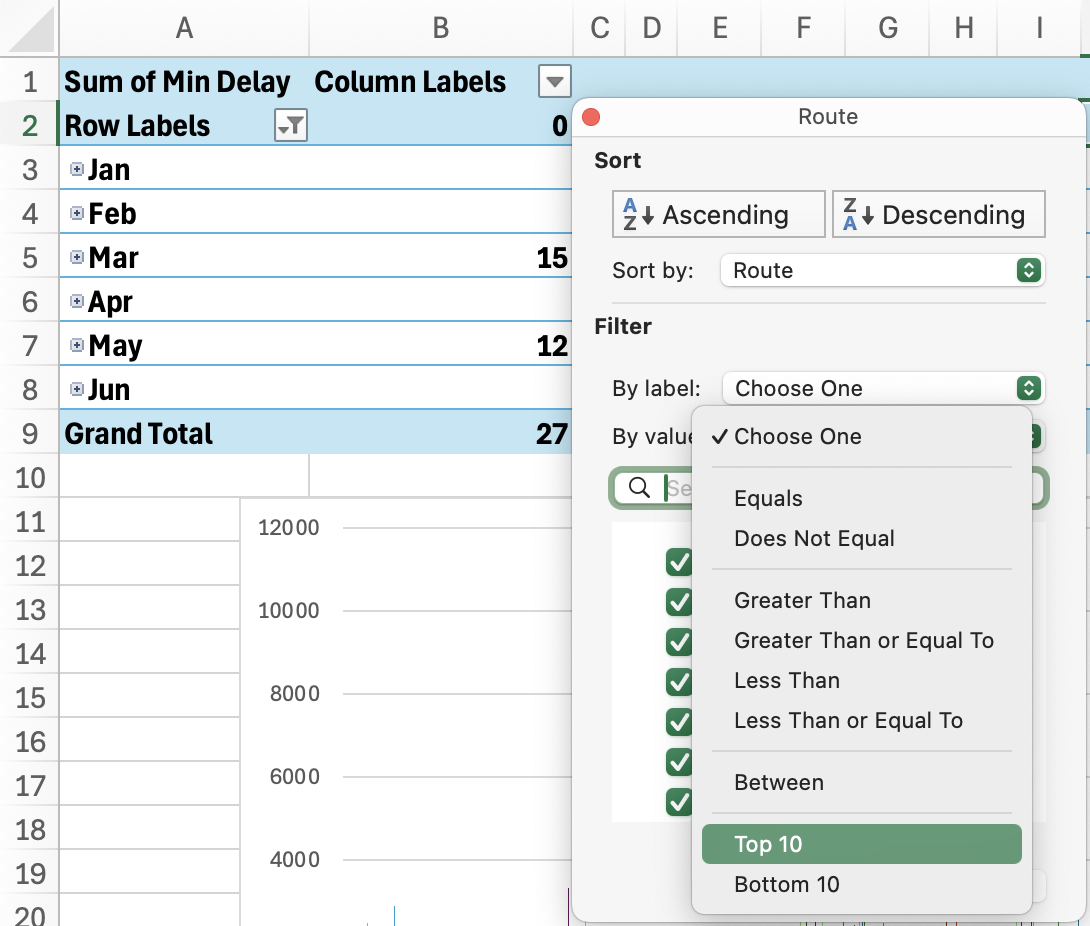The height and width of the screenshot is (926, 1090).
Task: Uncheck the first route checkbox
Action: [679, 562]
